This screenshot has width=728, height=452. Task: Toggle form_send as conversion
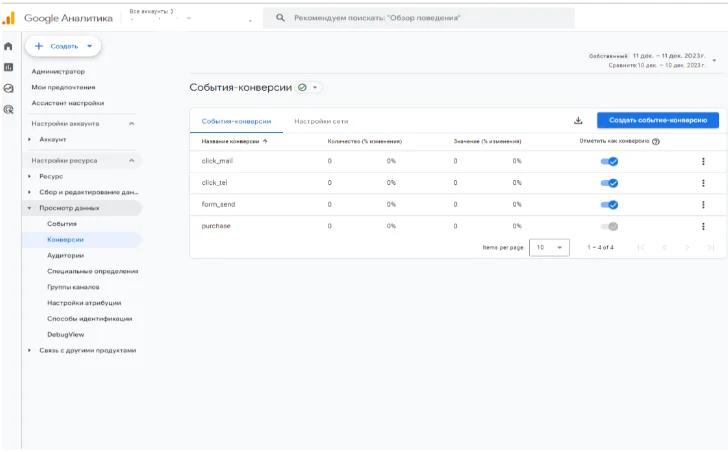[610, 205]
